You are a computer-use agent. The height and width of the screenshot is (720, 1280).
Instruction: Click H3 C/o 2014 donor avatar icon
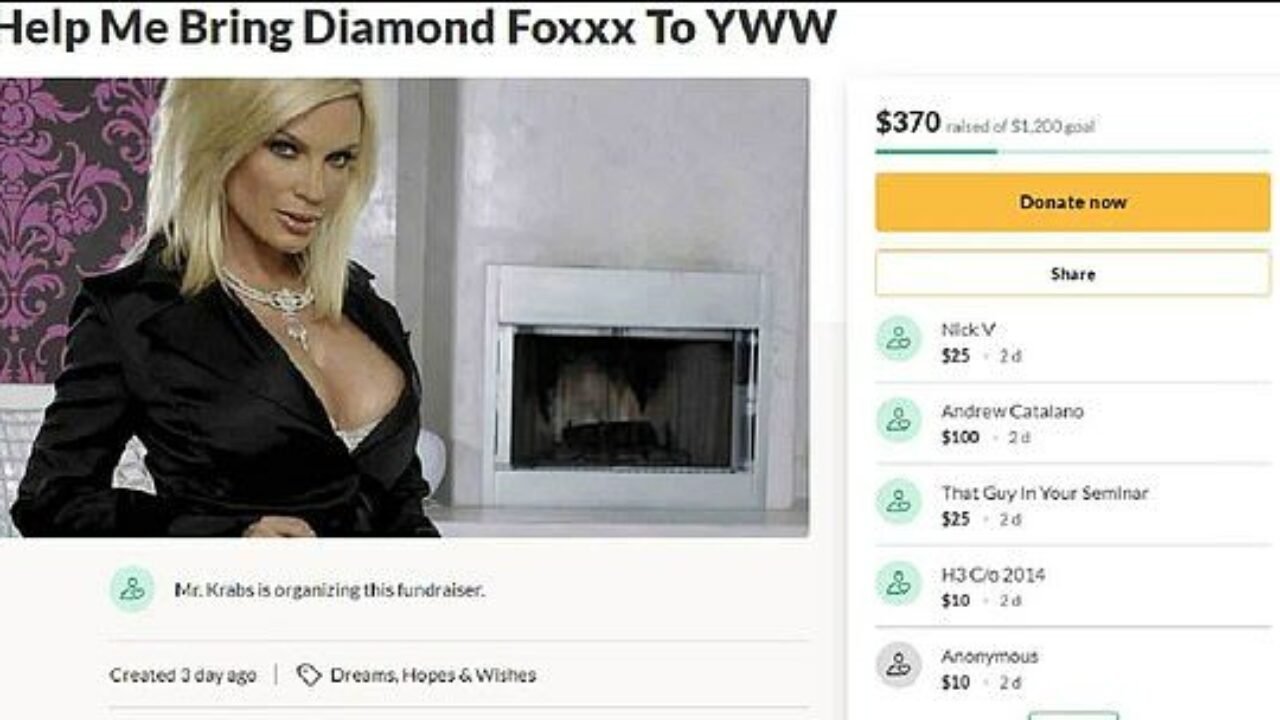[x=898, y=585]
